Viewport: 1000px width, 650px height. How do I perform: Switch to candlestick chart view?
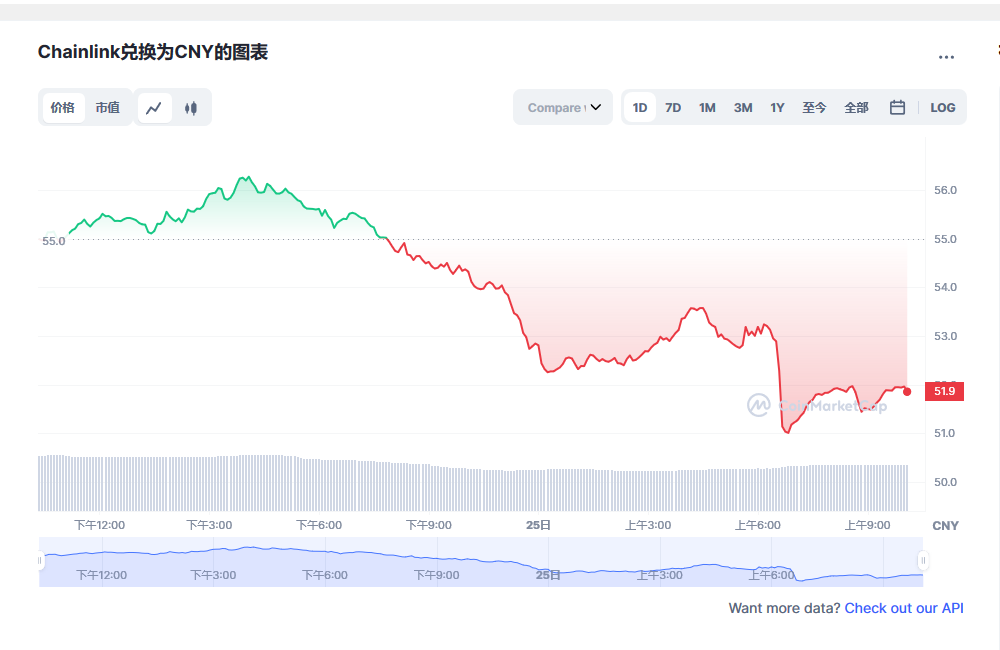pyautogui.click(x=191, y=108)
